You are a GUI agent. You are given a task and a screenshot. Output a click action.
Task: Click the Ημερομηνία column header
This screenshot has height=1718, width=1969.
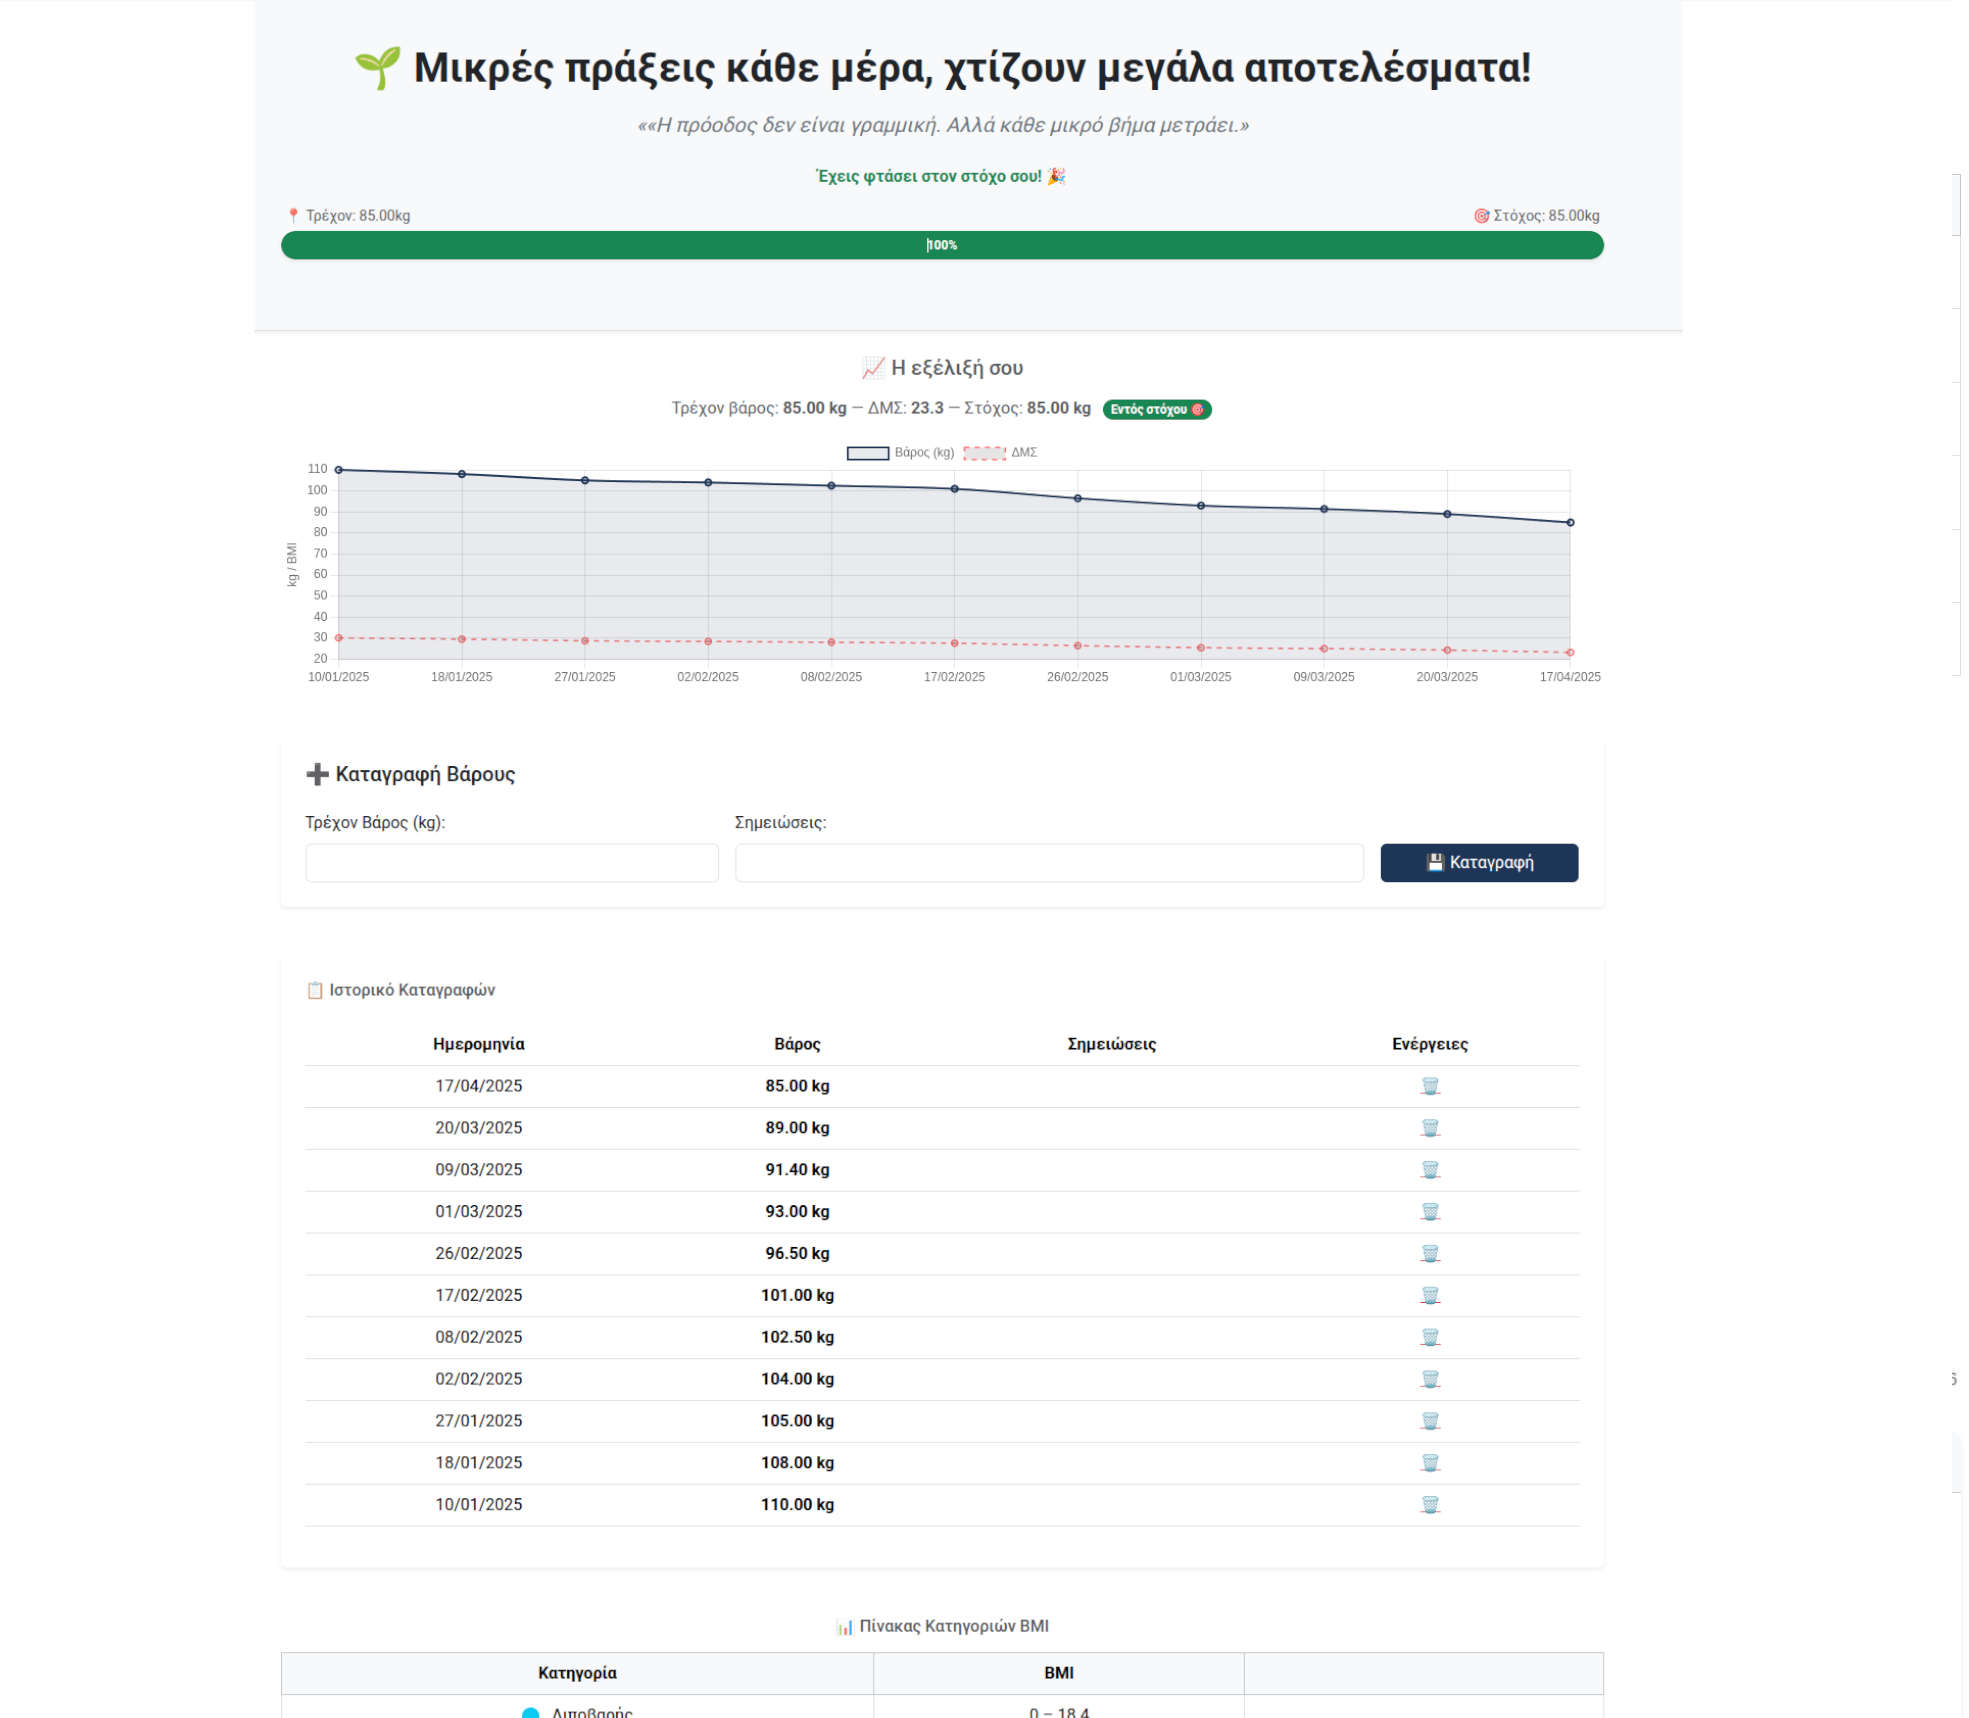coord(478,1043)
